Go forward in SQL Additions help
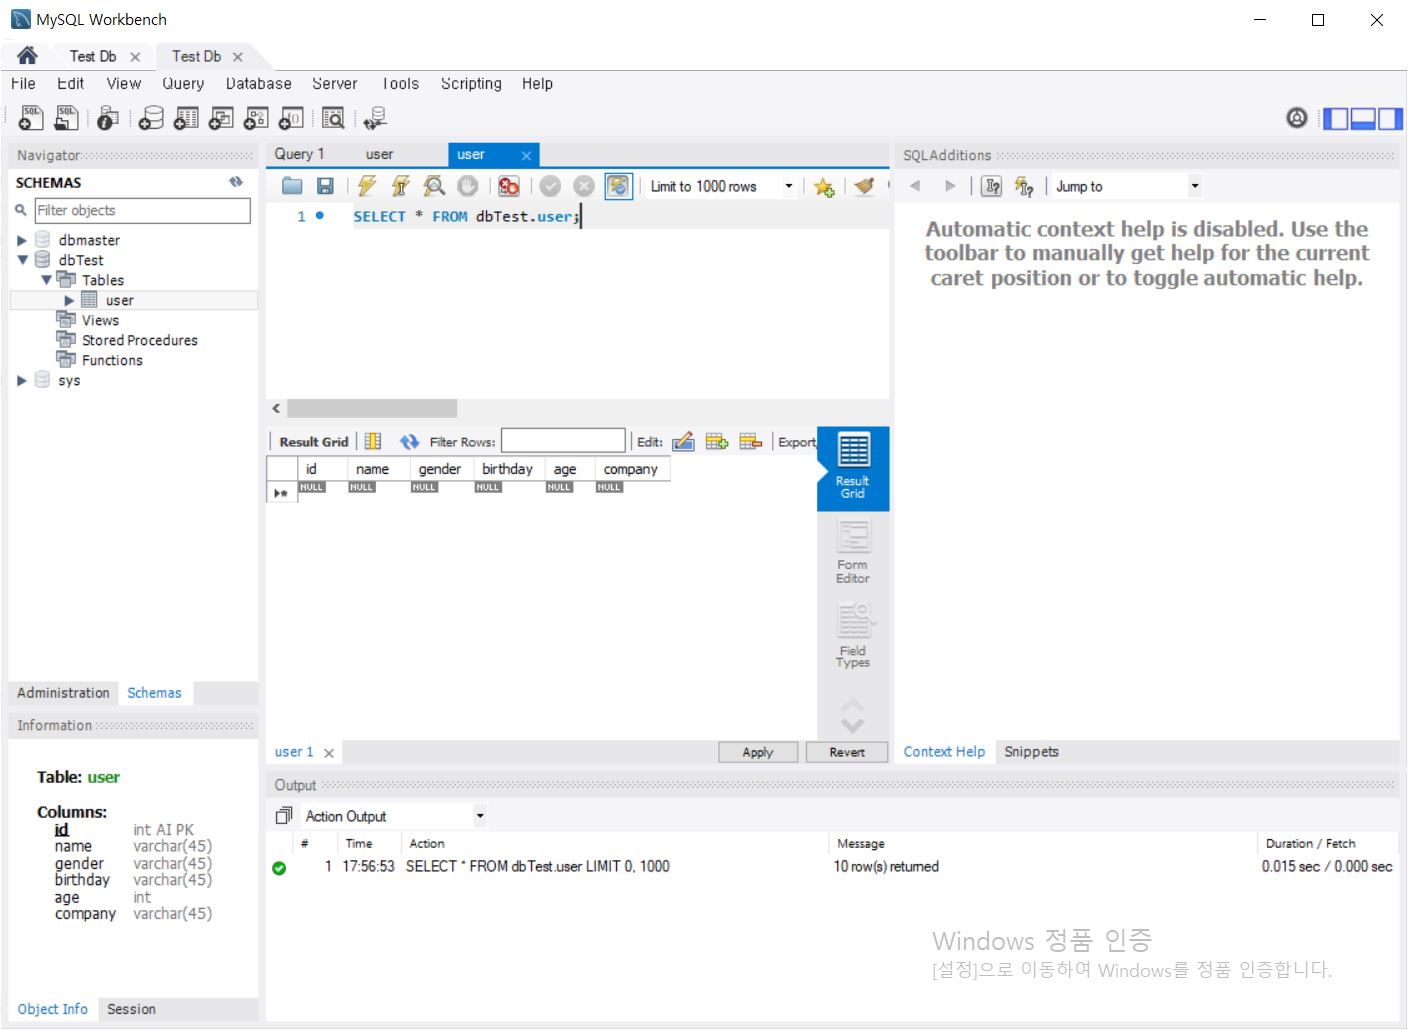The image size is (1408, 1030). click(x=950, y=186)
